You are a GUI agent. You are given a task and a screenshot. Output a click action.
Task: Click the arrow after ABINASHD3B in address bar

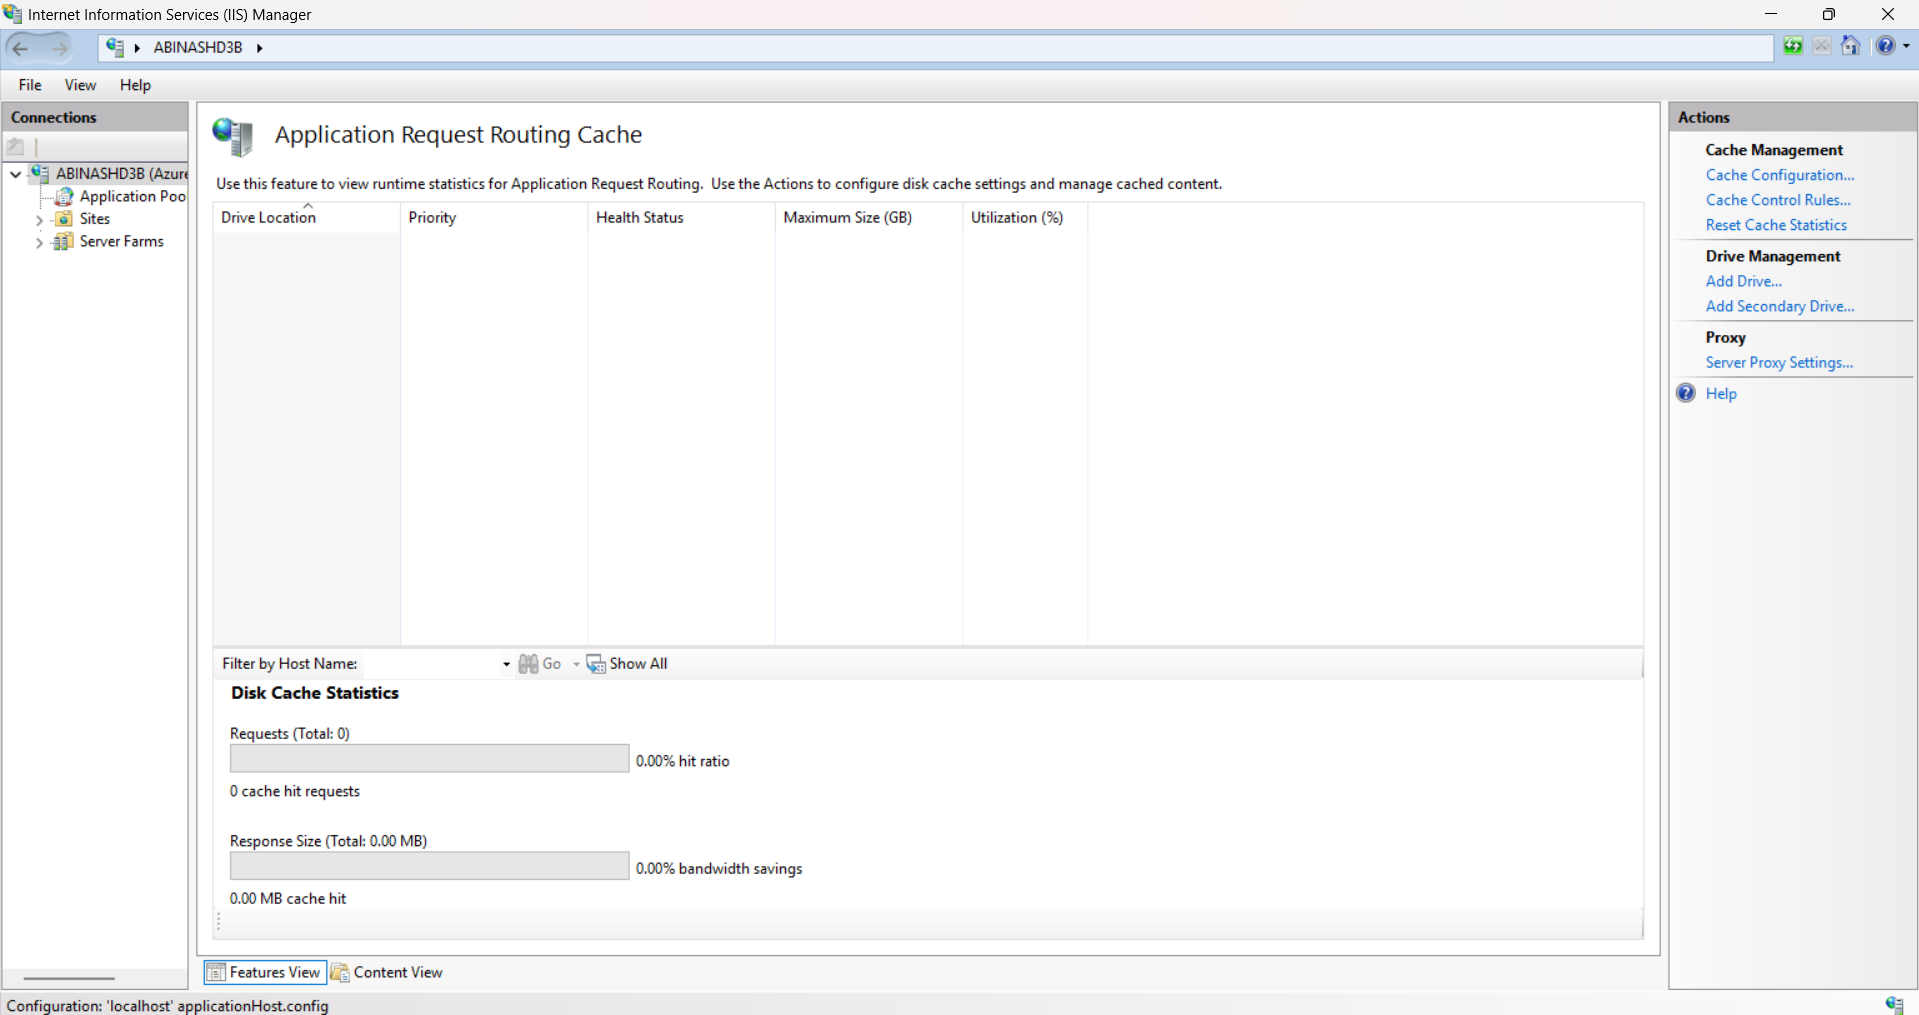coord(259,48)
